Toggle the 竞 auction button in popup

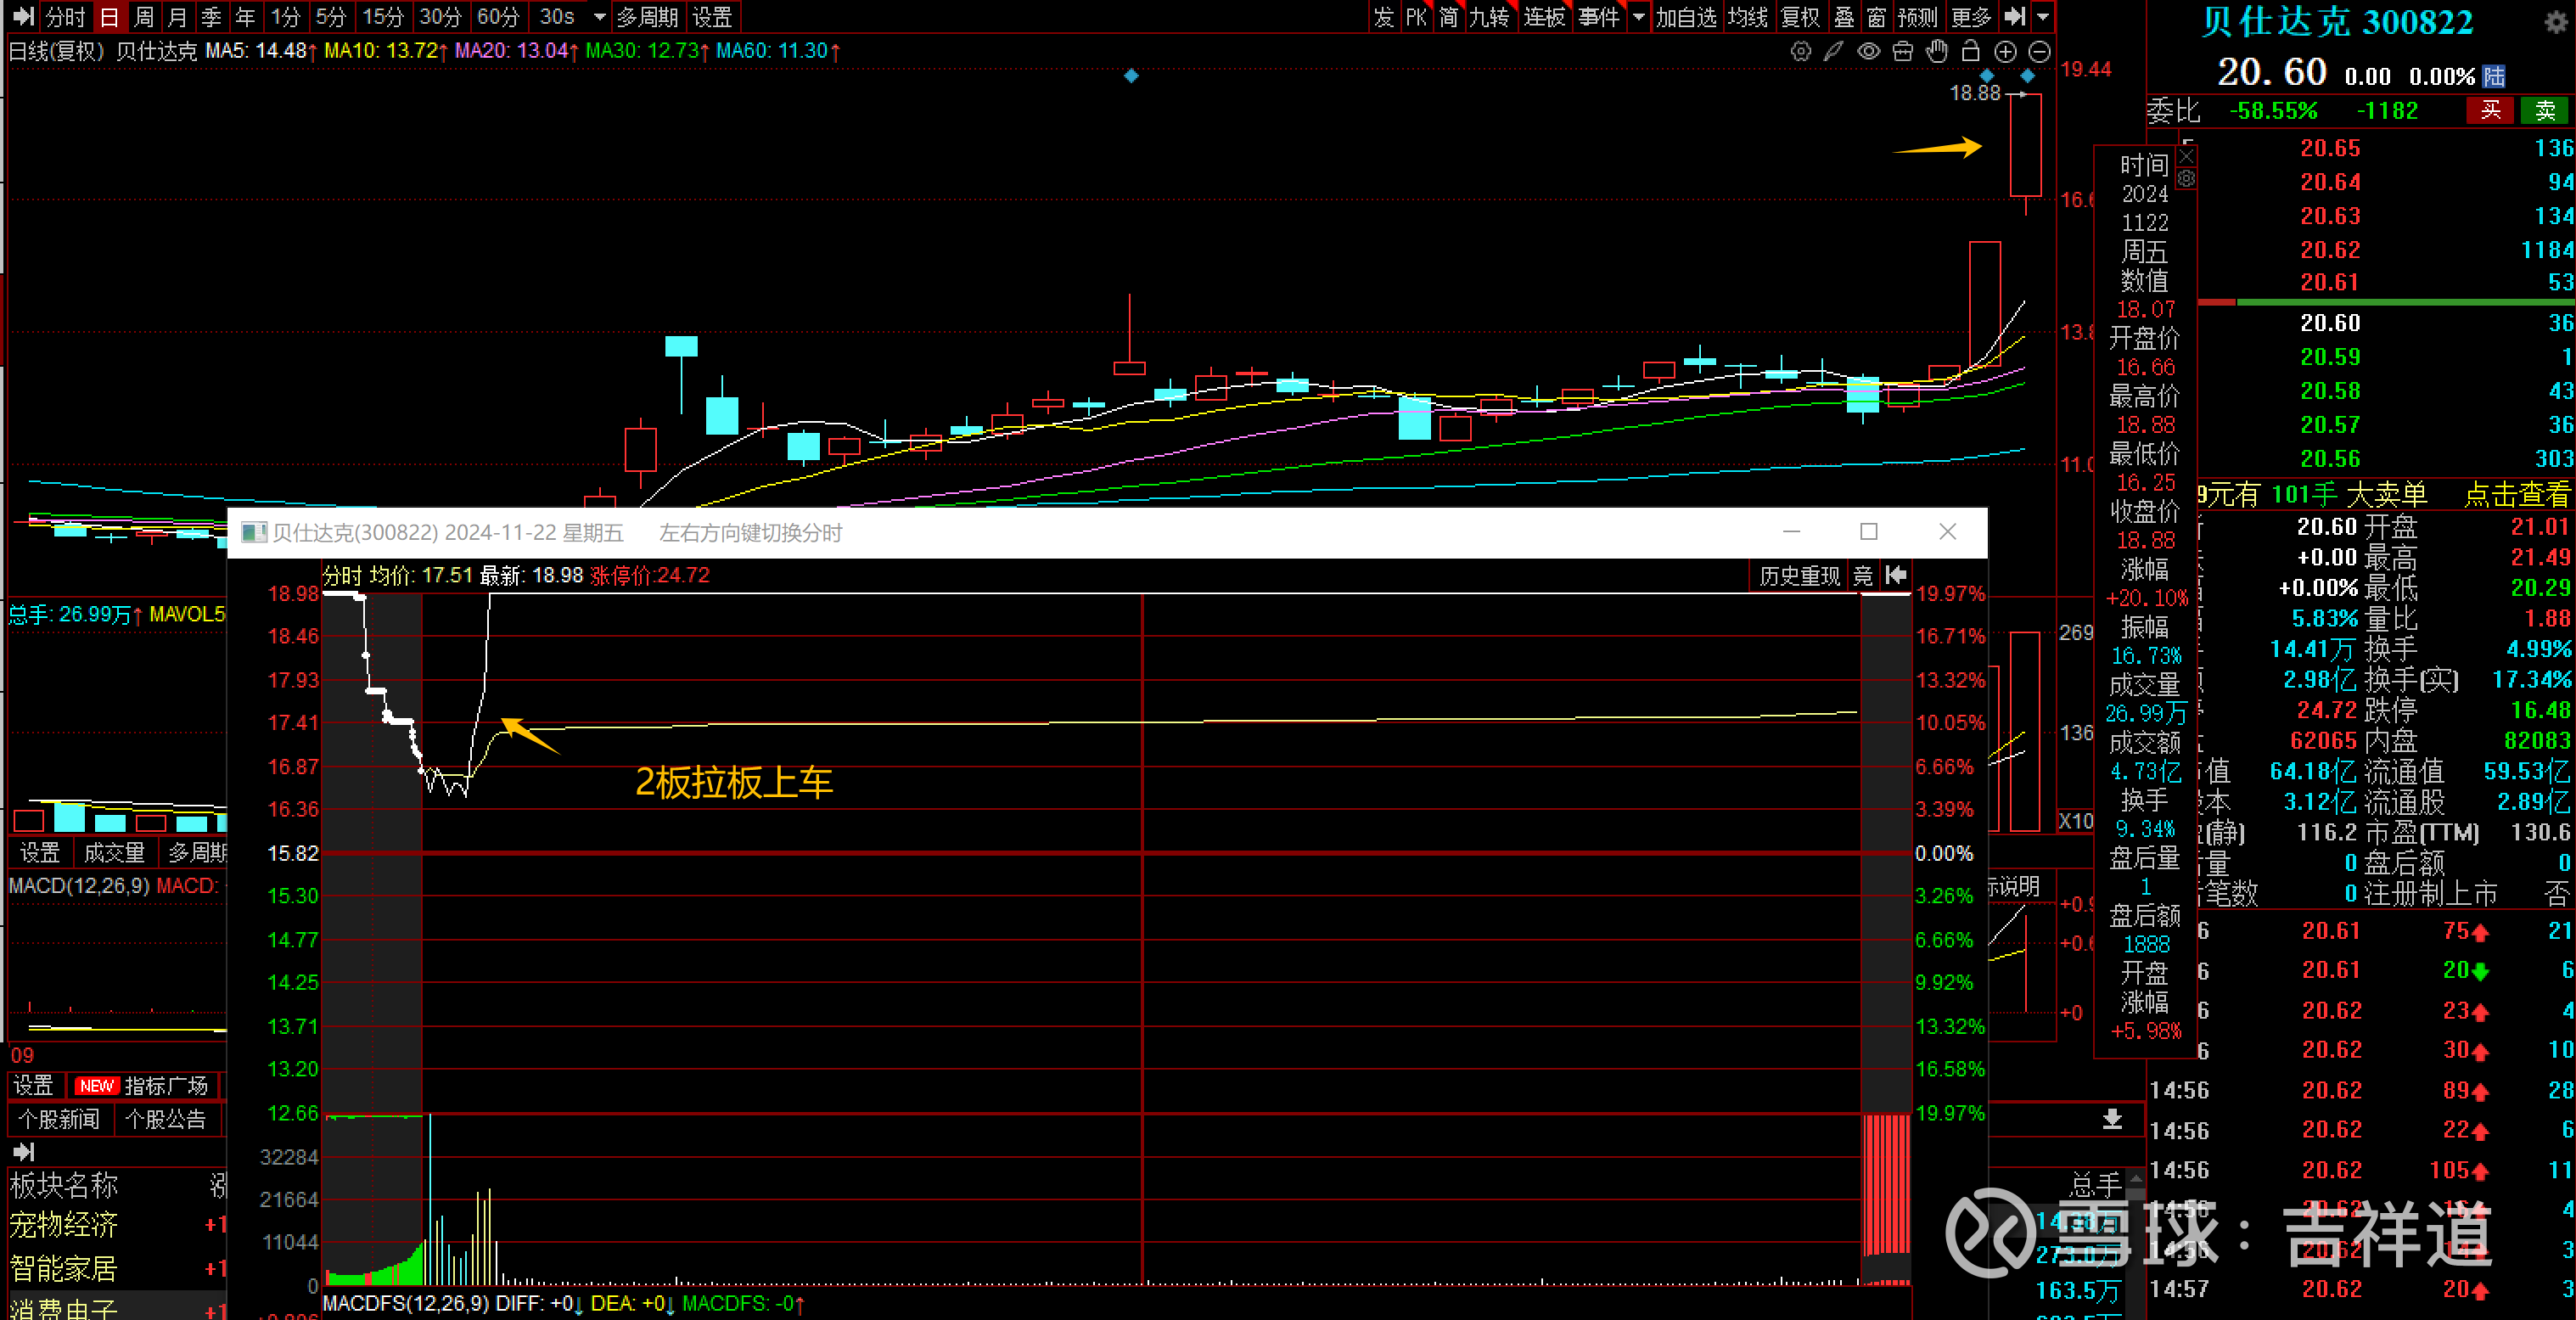coord(1863,575)
